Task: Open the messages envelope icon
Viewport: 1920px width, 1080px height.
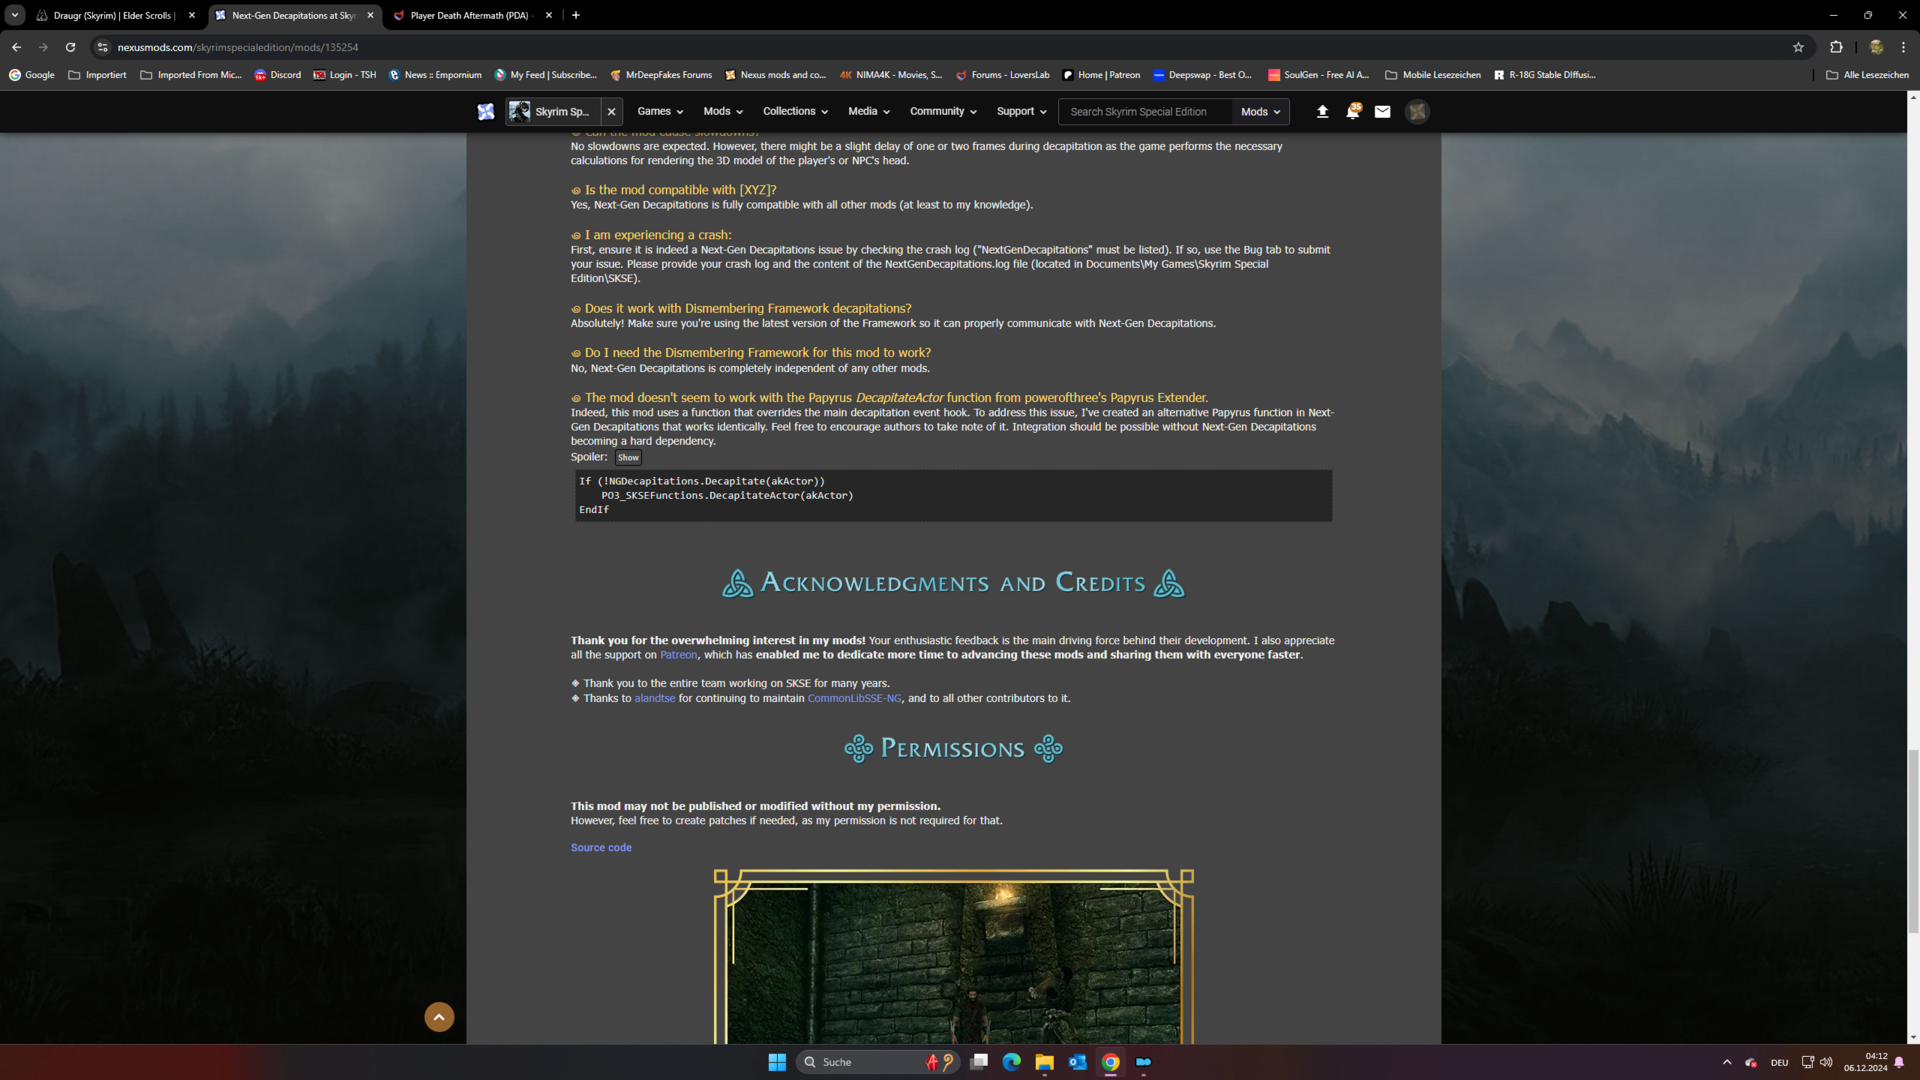Action: [x=1383, y=111]
